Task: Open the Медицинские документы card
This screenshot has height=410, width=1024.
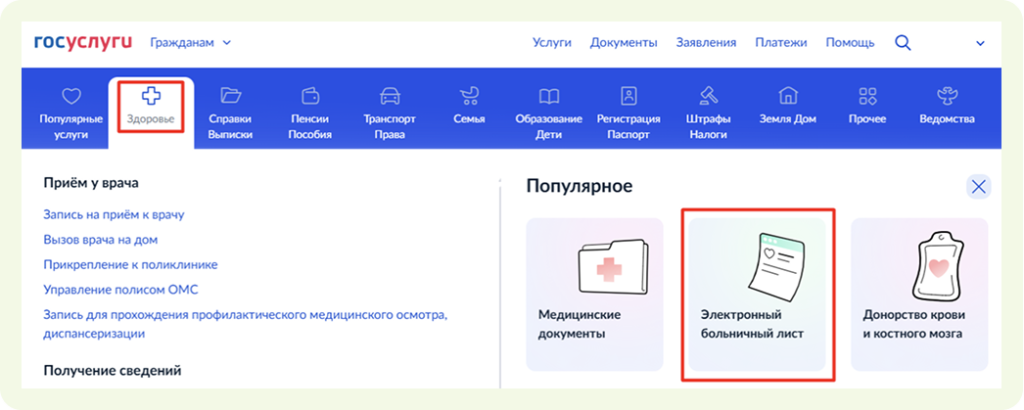Action: 594,294
